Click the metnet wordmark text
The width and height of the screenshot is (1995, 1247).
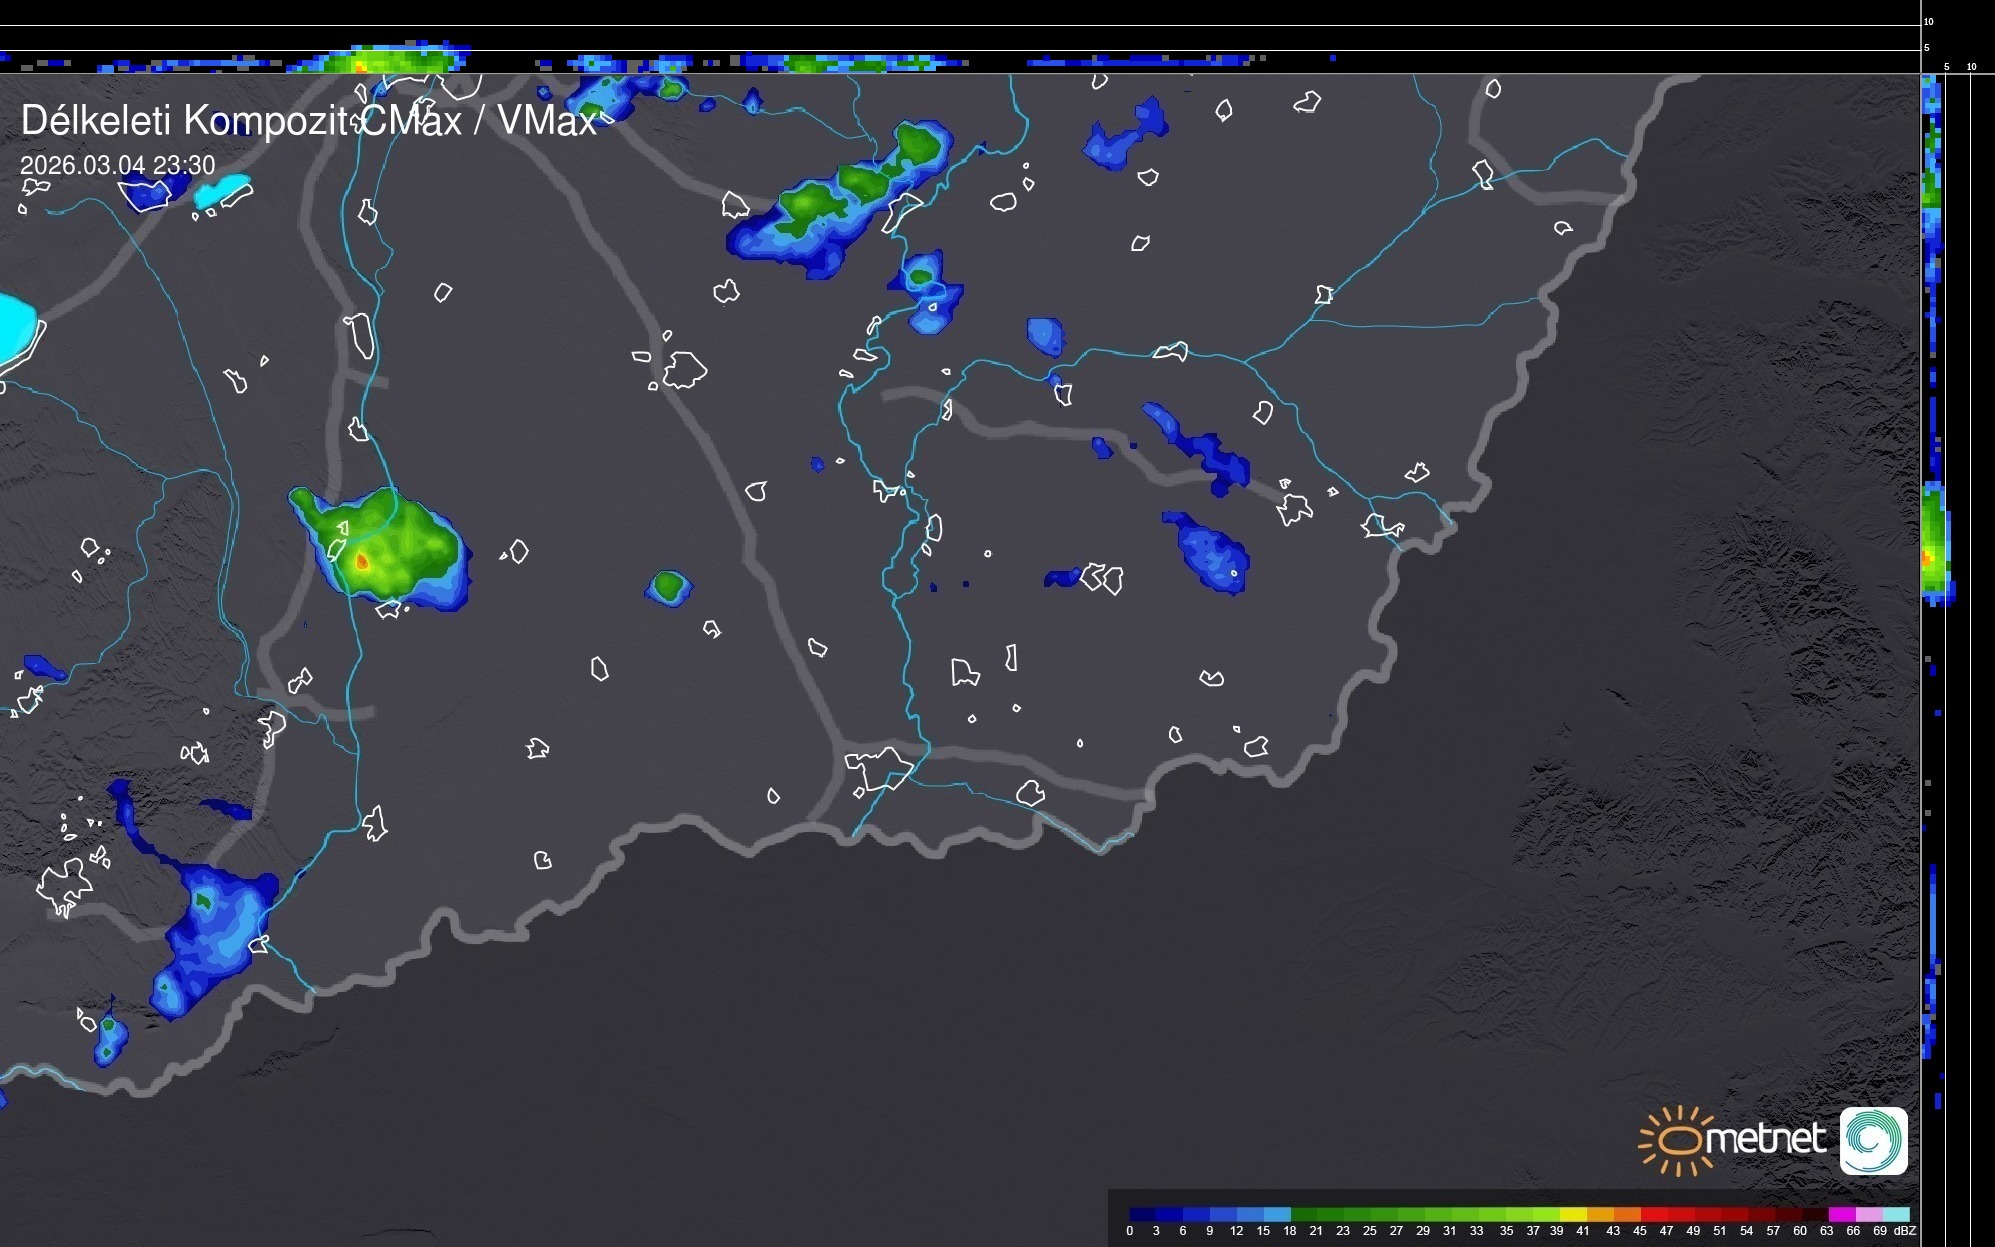click(x=1765, y=1138)
